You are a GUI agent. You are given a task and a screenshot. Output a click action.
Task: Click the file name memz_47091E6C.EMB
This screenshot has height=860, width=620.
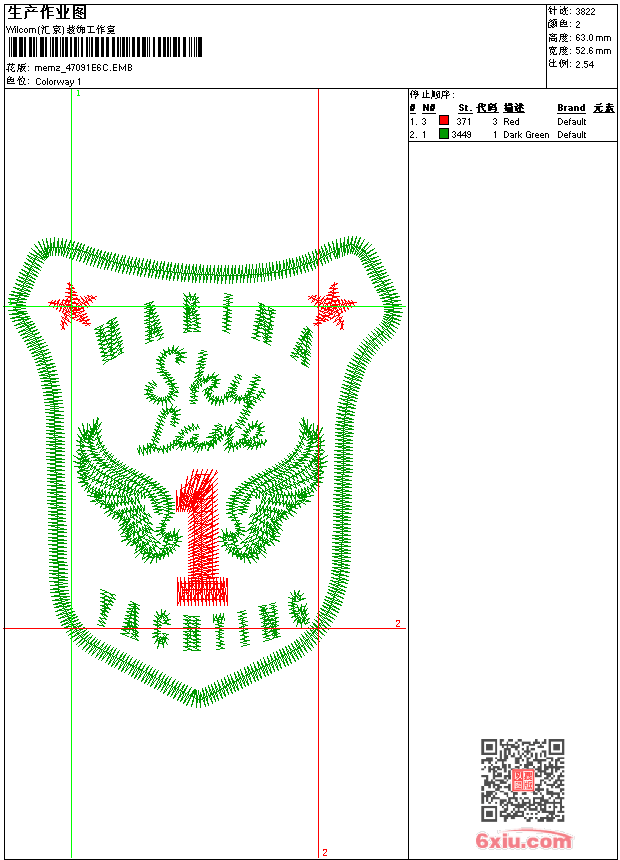click(x=83, y=68)
